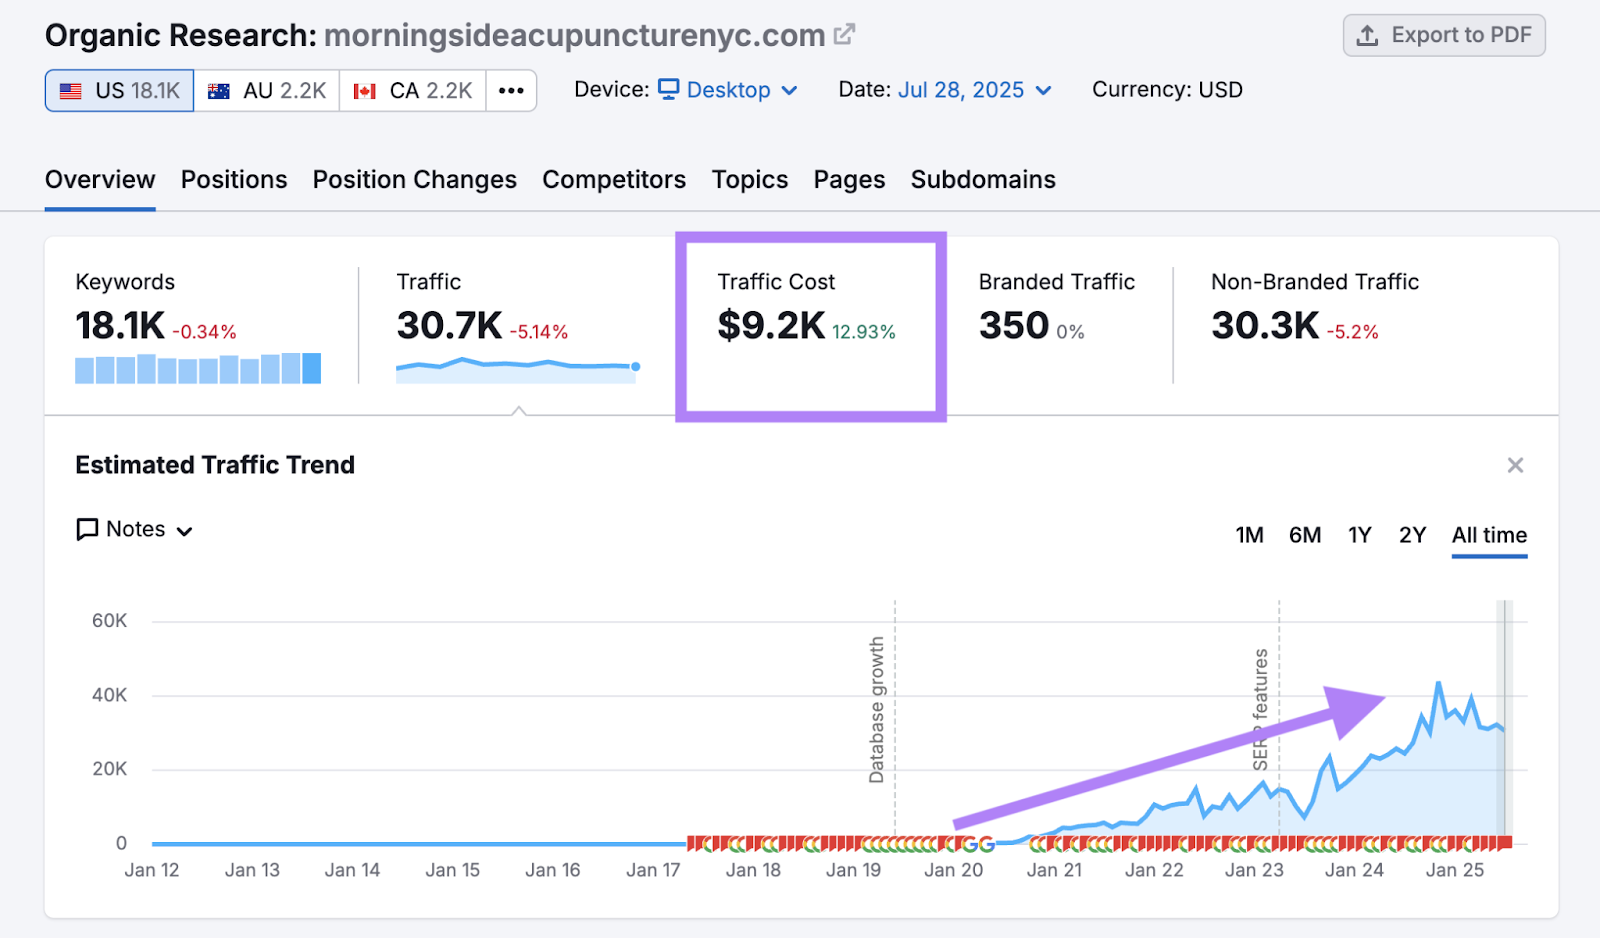
Task: Open the Date Jul 28, 2025 dropdown
Action: (1045, 90)
